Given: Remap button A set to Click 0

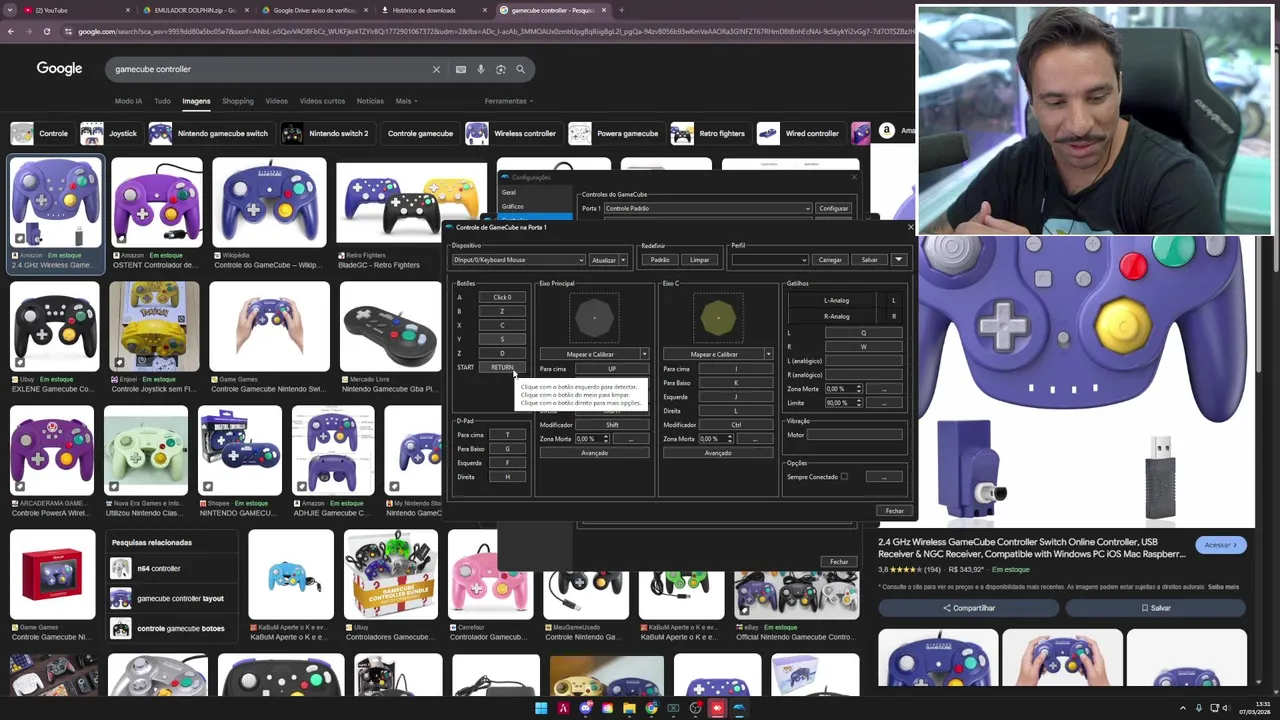Looking at the screenshot, I should tap(502, 297).
